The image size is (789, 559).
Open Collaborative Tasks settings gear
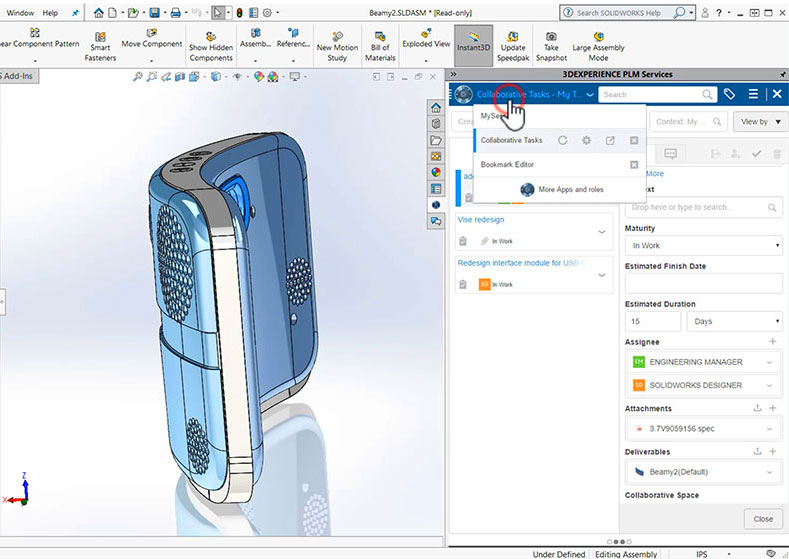587,141
